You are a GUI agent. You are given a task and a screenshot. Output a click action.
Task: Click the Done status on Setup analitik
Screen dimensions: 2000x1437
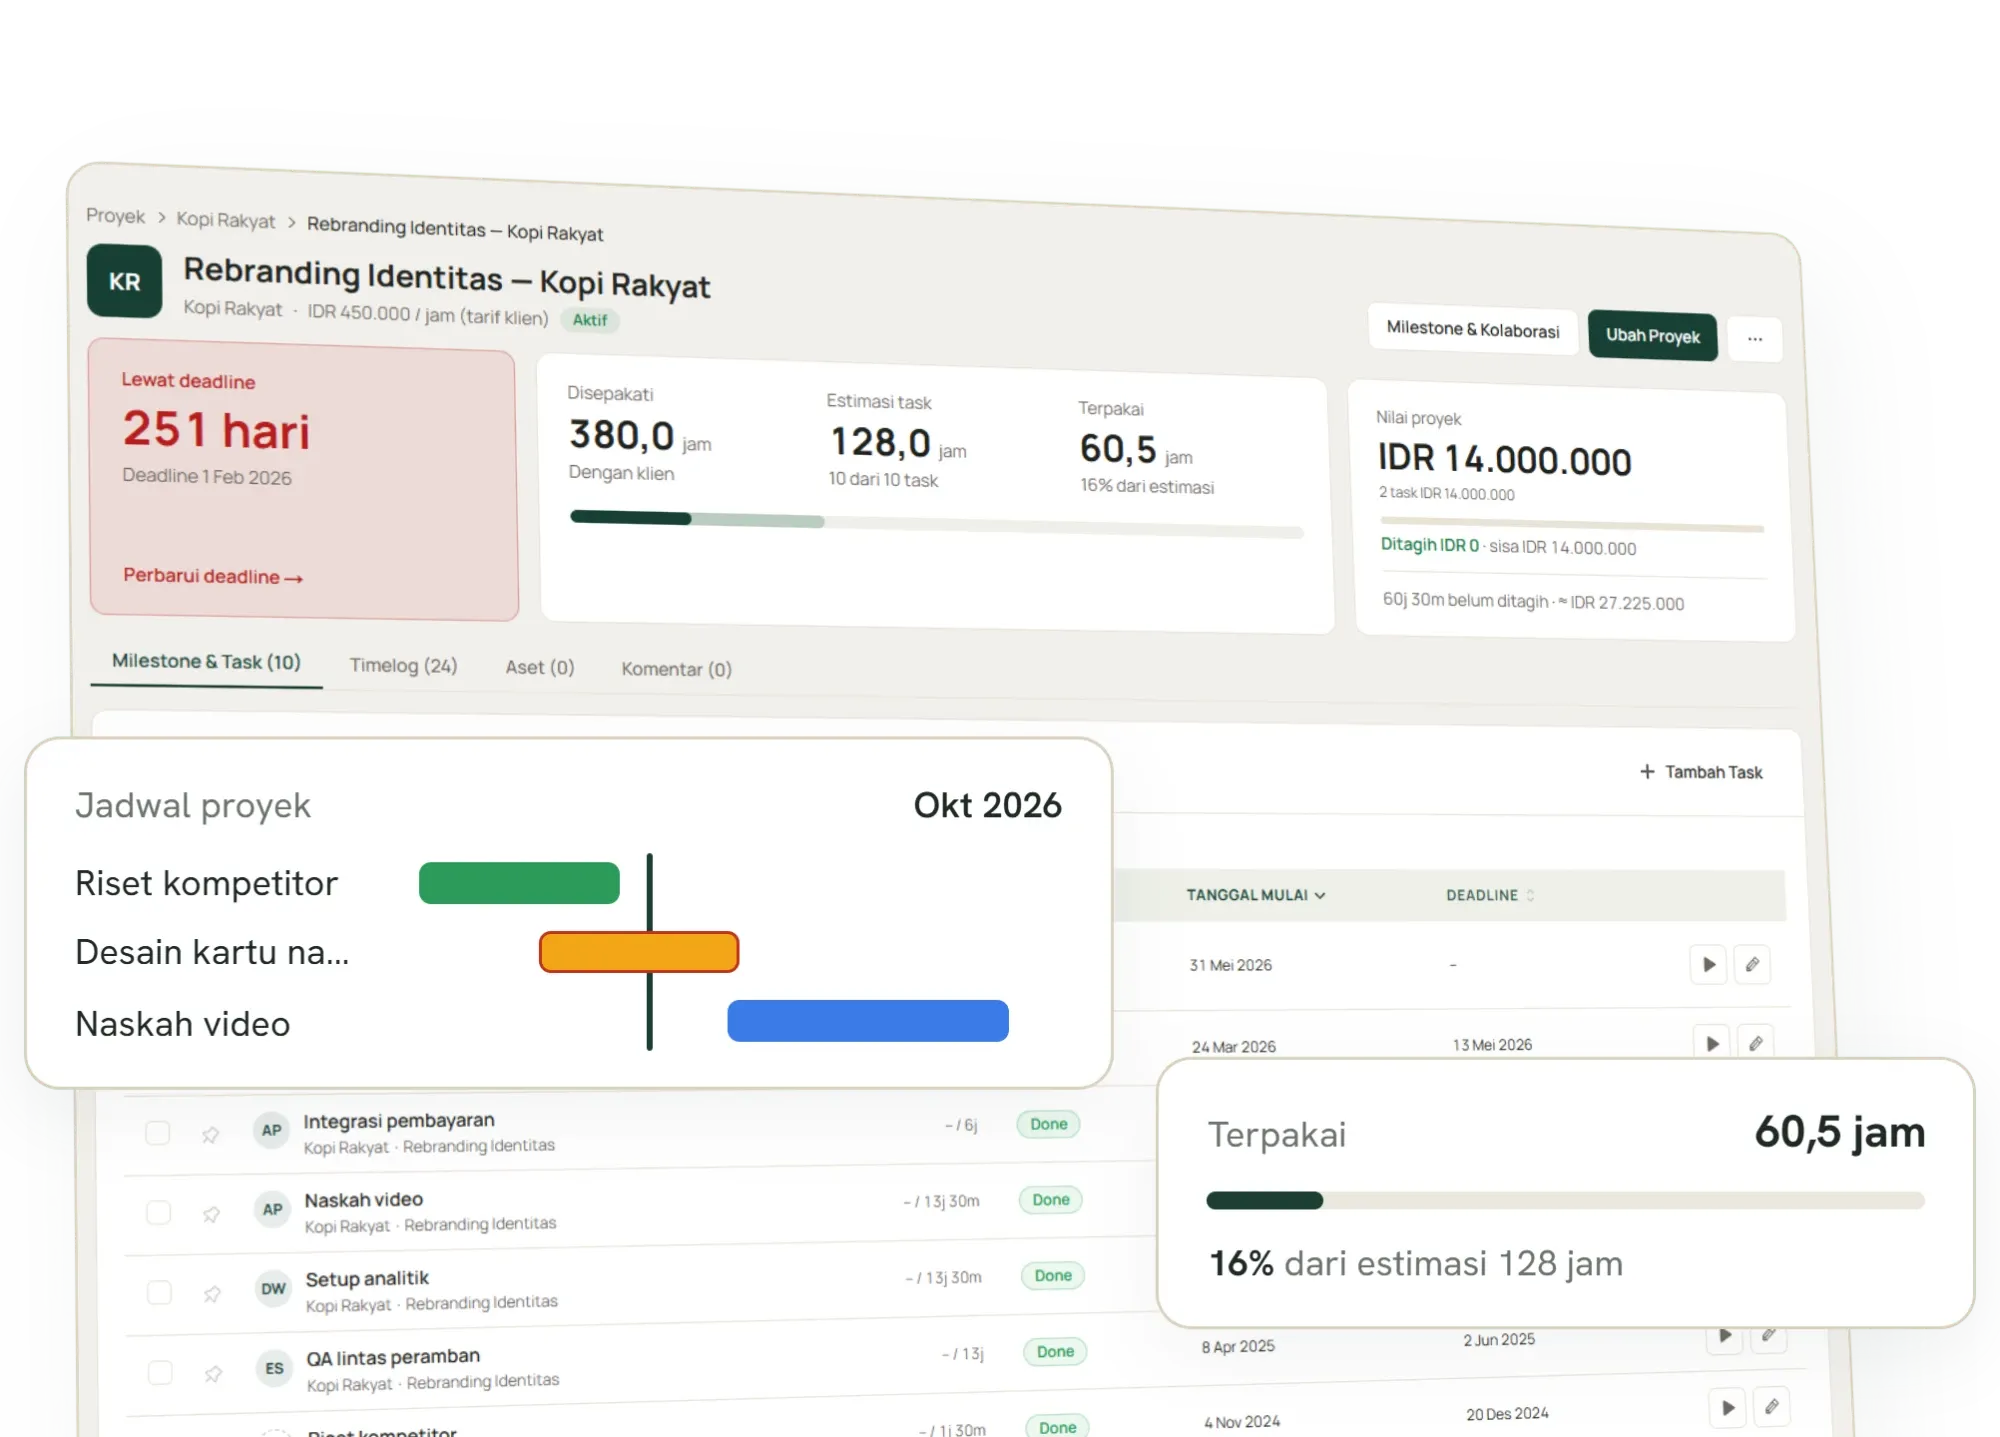pyautogui.click(x=1053, y=1276)
